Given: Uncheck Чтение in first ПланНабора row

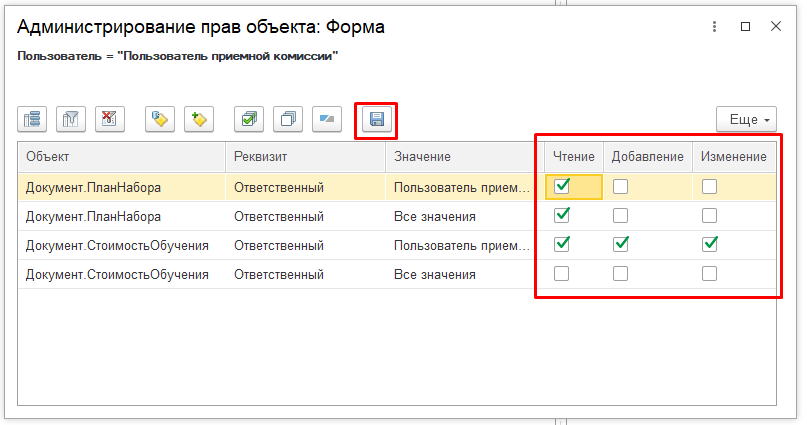Looking at the screenshot, I should click(562, 186).
